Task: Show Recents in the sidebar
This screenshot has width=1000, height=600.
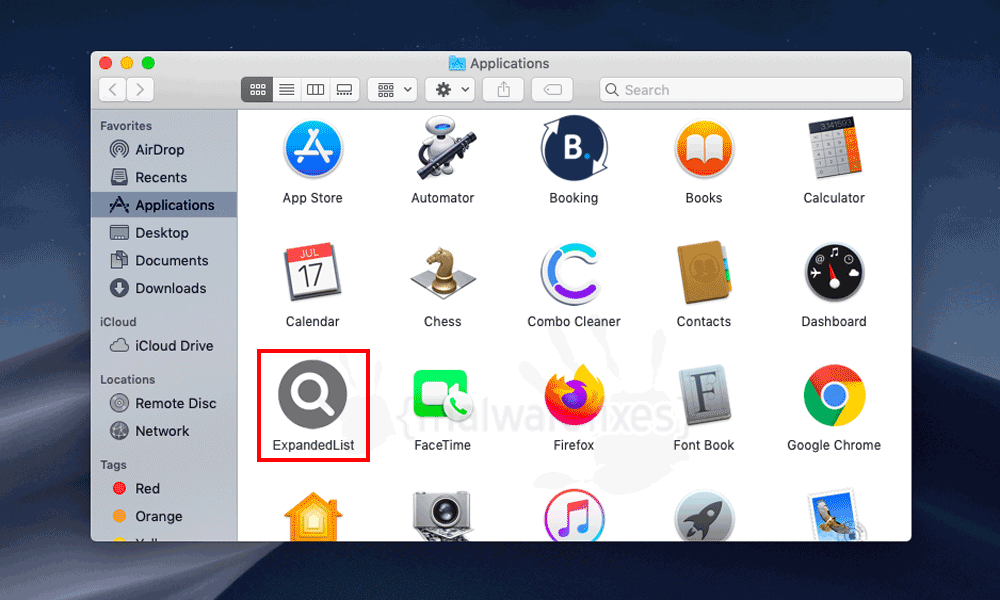Action: click(x=164, y=177)
